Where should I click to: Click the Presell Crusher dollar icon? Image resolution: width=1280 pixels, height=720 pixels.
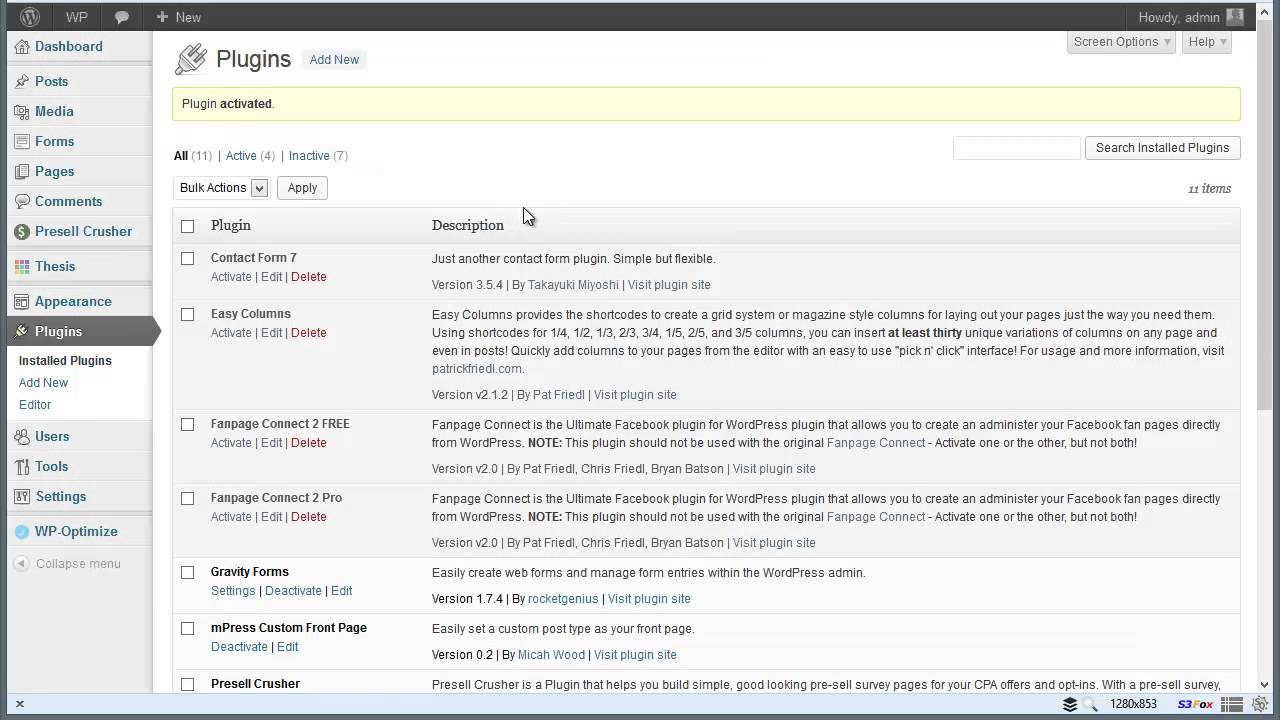[x=22, y=232]
